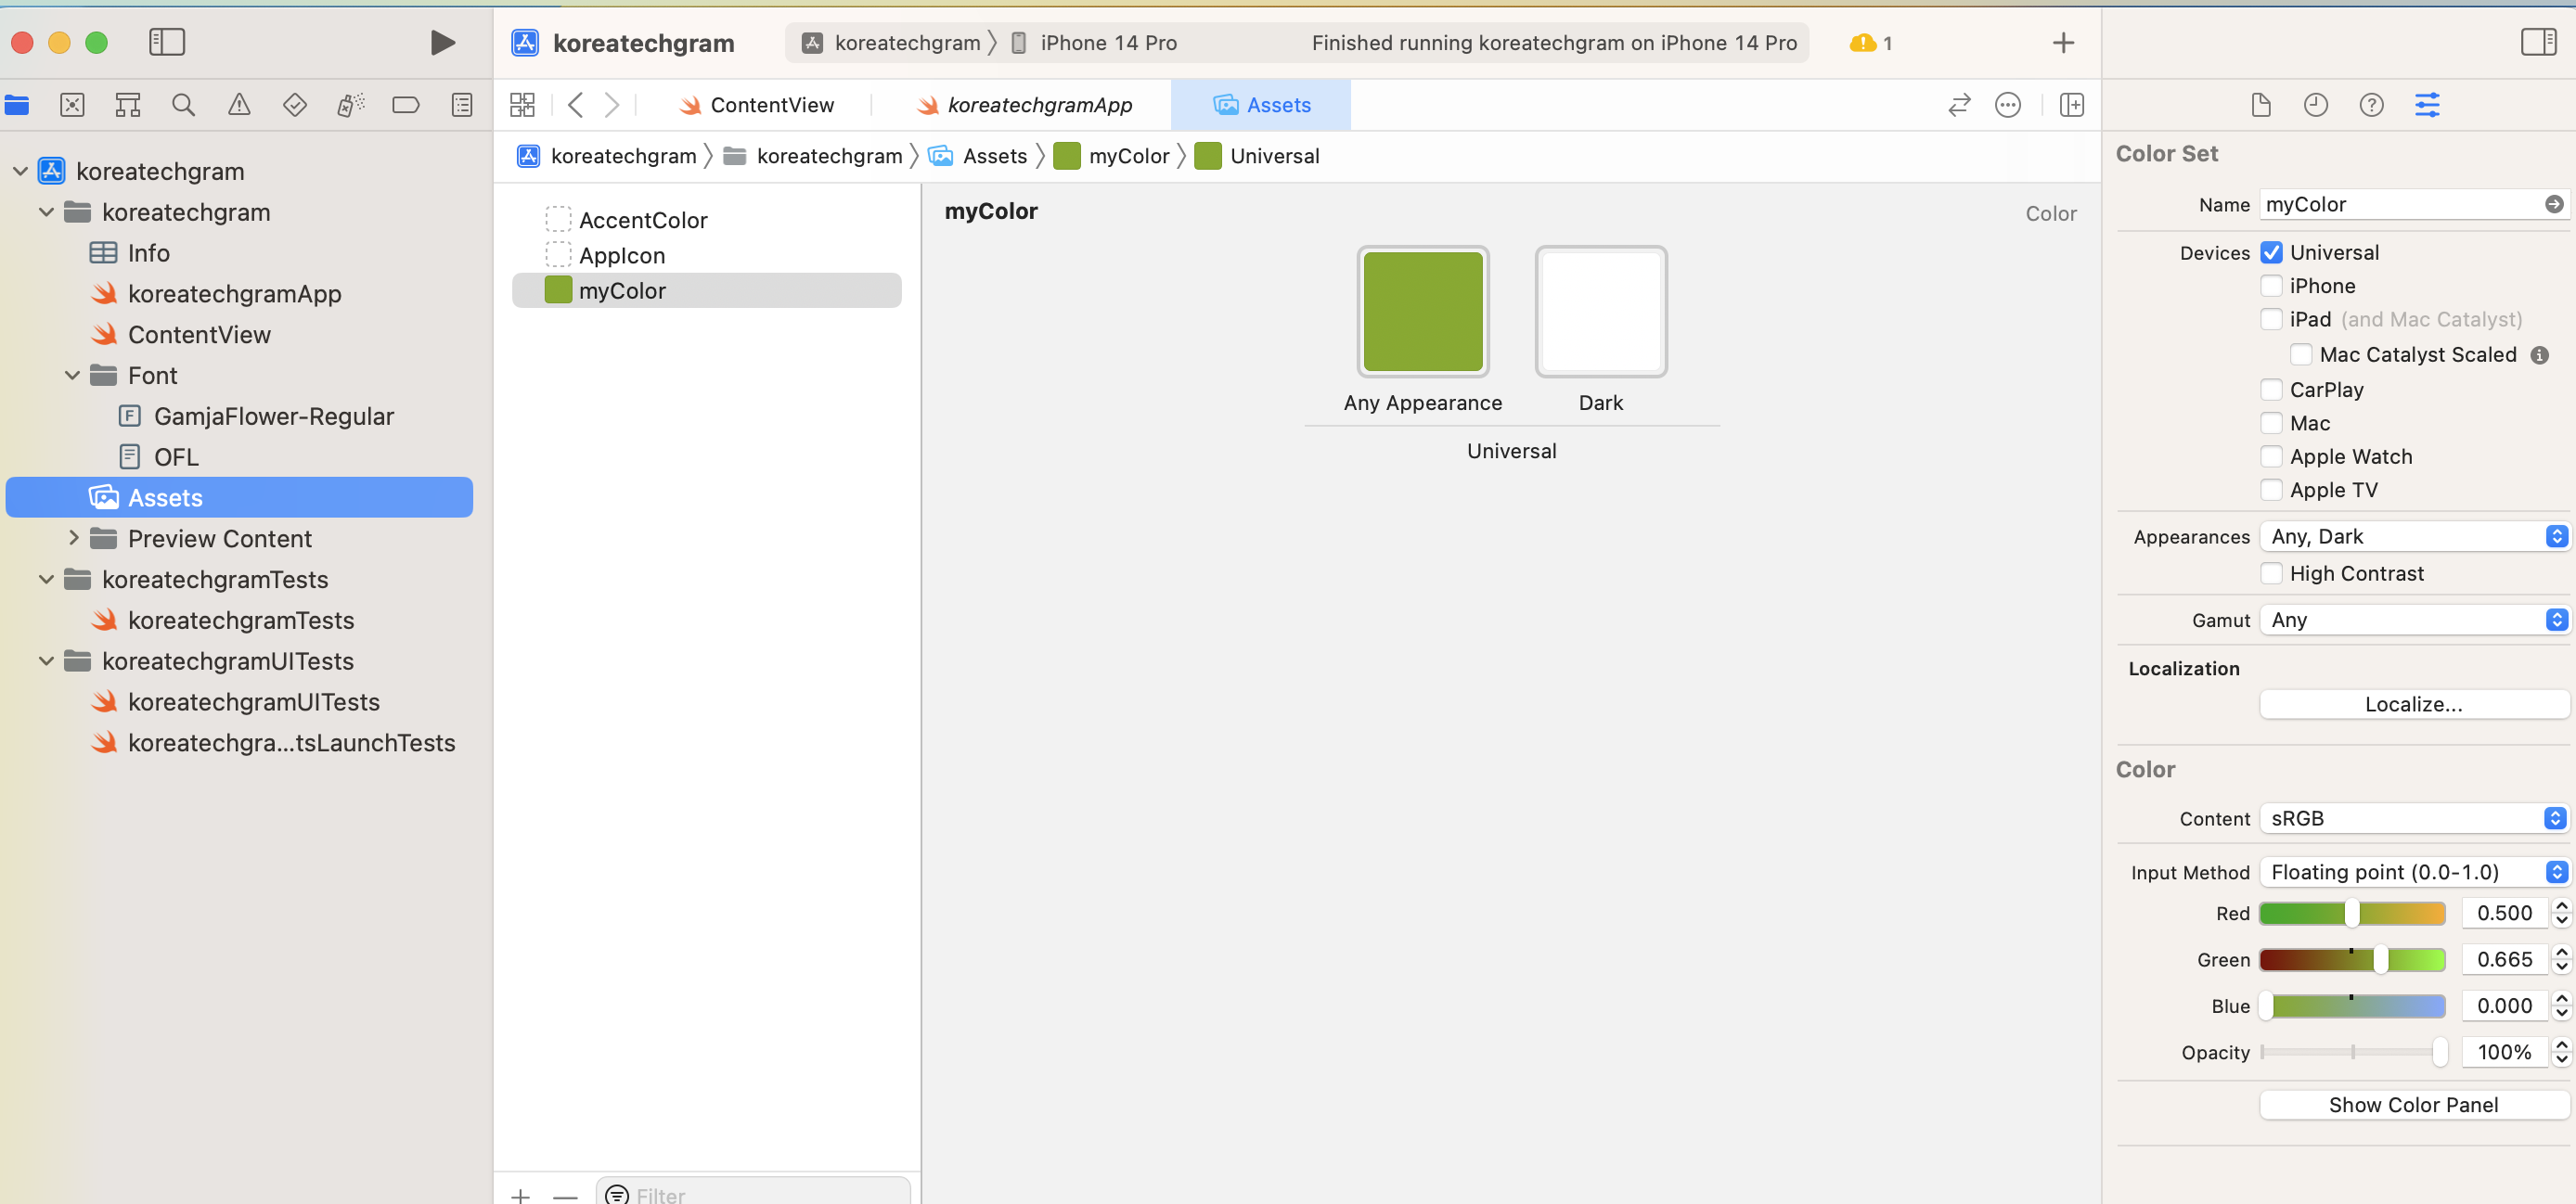Click the Green channel slider

click(2353, 960)
